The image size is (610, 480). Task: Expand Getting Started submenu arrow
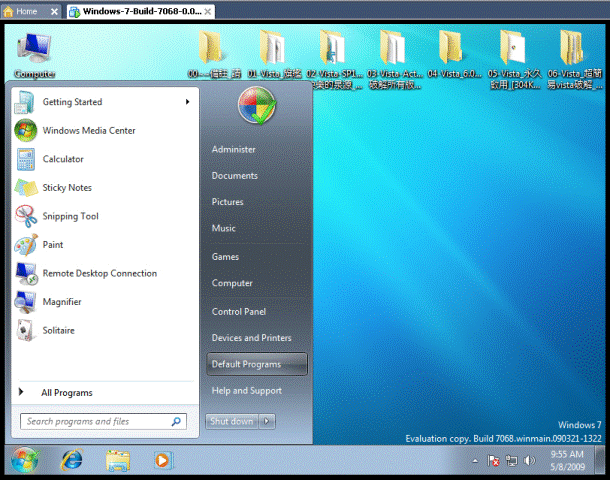point(188,102)
